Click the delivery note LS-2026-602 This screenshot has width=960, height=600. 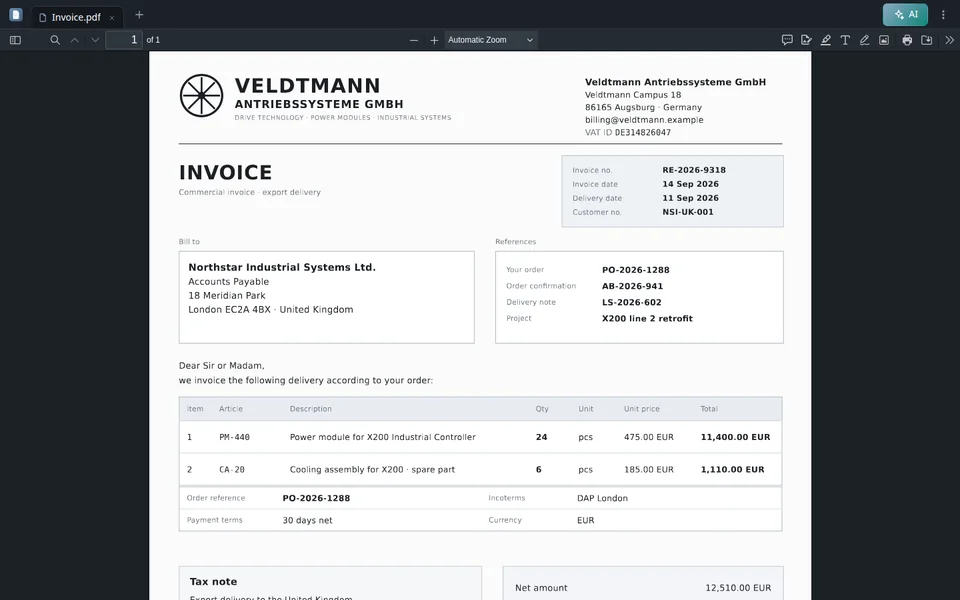click(x=632, y=302)
